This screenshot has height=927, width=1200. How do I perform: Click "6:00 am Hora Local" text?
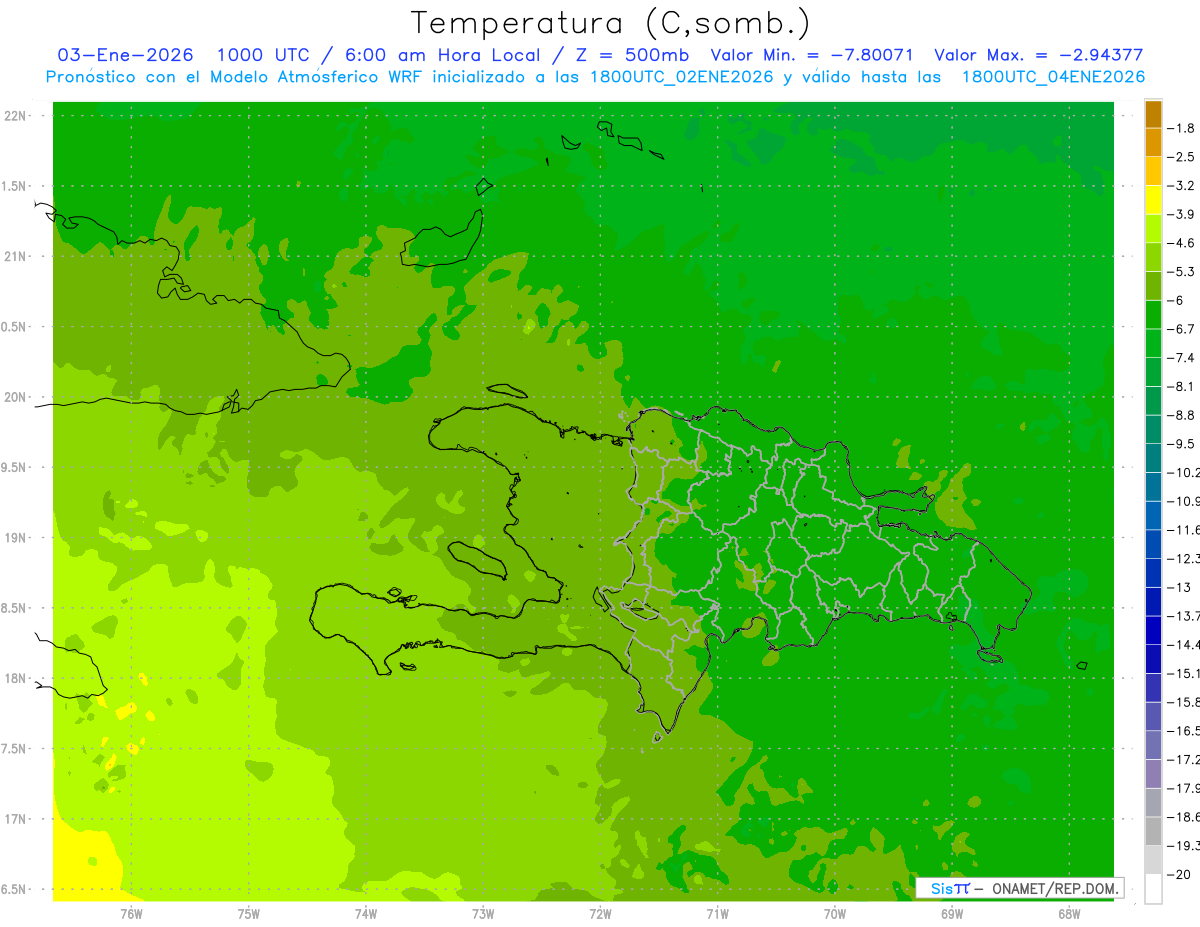pyautogui.click(x=441, y=55)
